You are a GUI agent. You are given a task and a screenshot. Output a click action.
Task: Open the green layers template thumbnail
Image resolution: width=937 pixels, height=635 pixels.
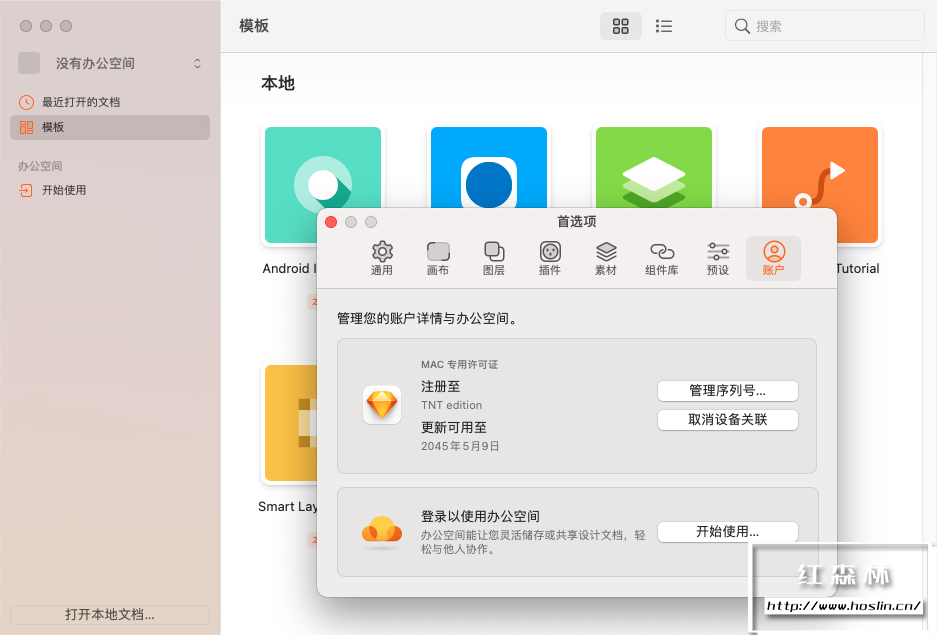coord(654,167)
